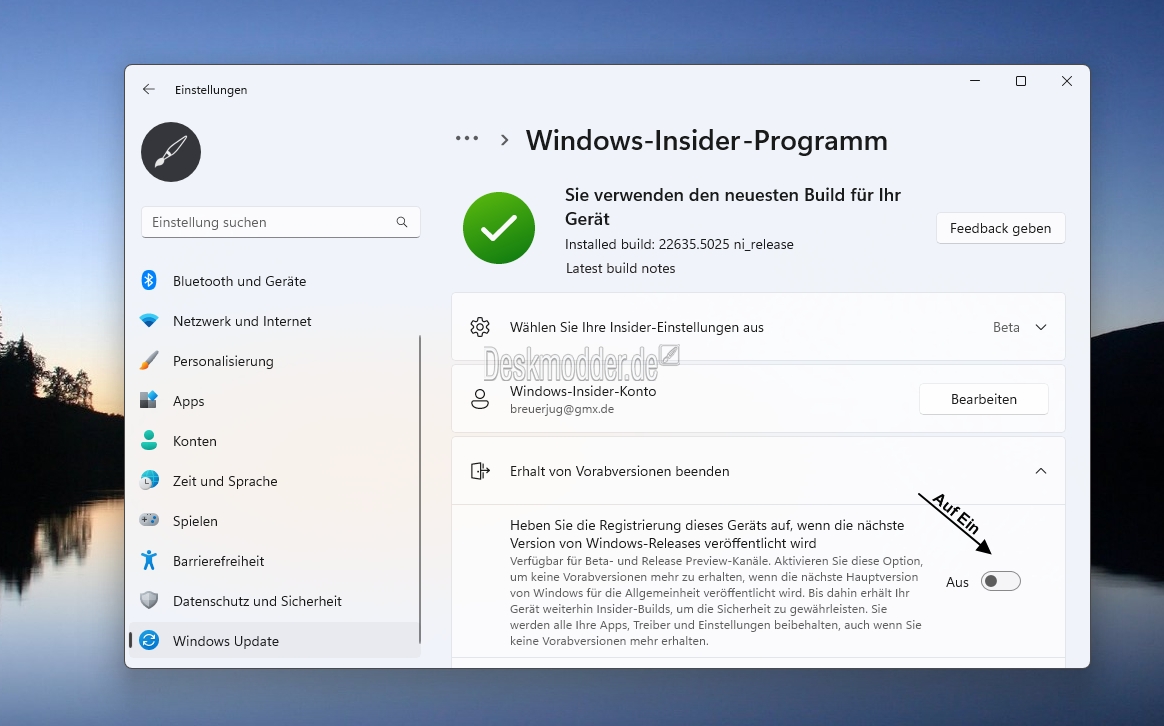Click the Windows Update sync icon

pyautogui.click(x=149, y=641)
